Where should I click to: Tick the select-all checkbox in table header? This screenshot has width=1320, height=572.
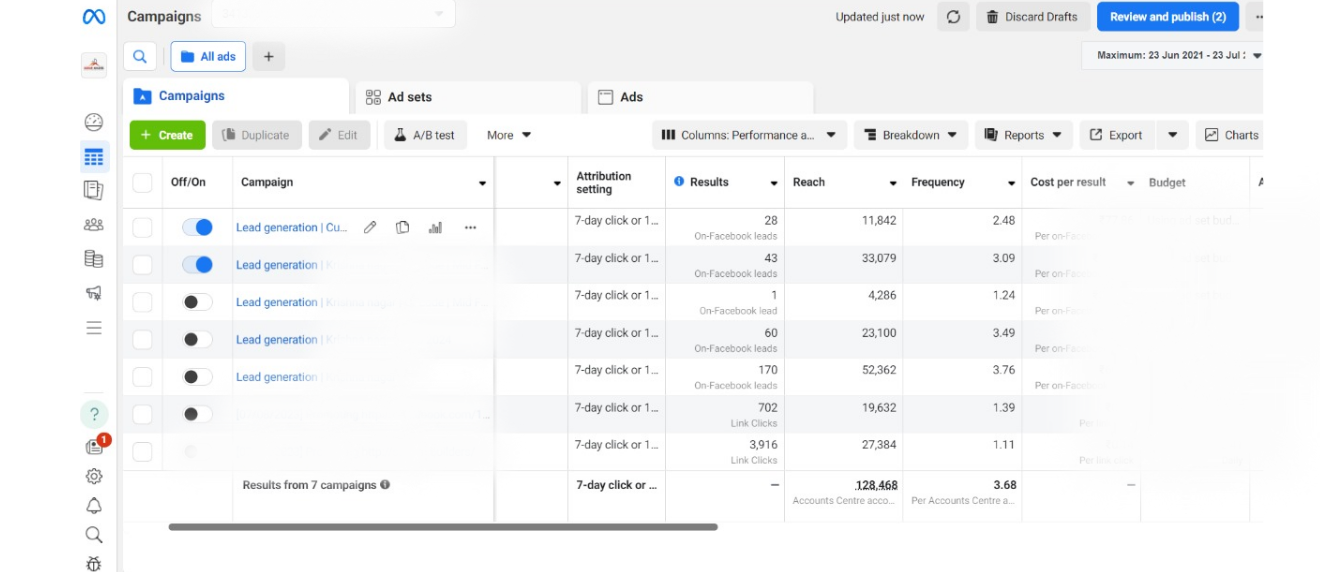coord(143,183)
